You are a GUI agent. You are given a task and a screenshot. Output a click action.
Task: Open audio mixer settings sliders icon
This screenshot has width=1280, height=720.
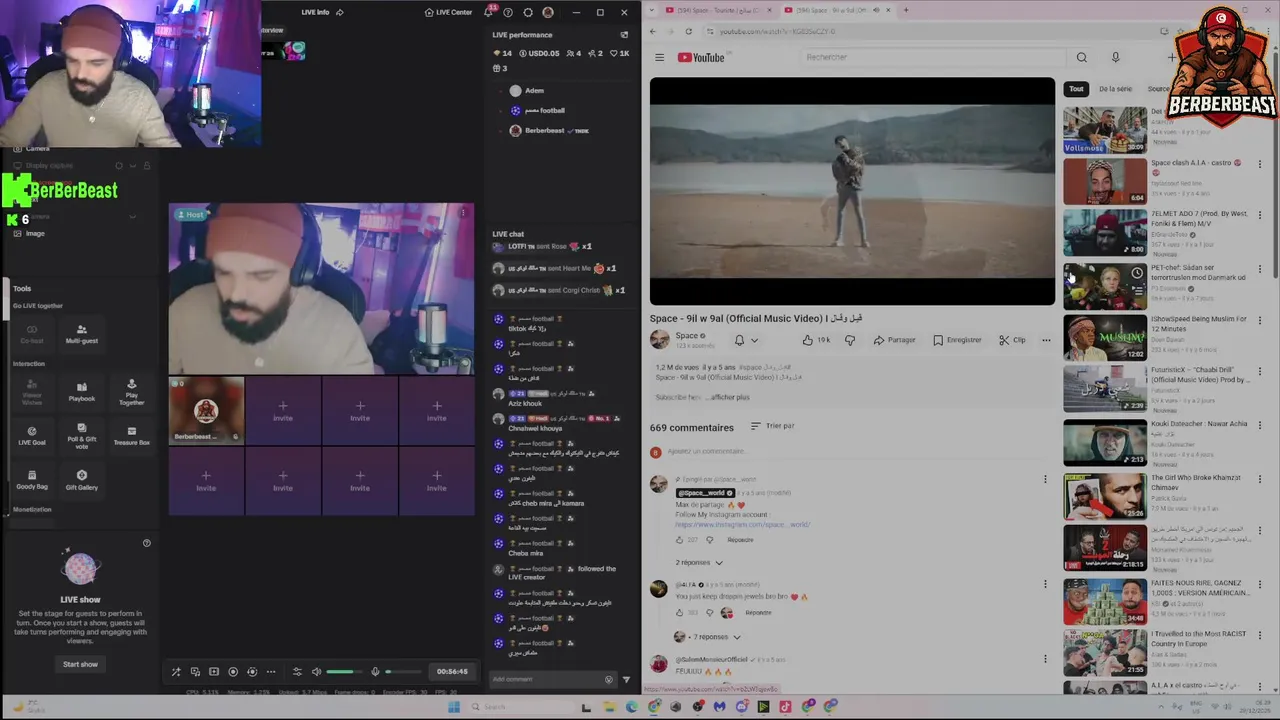(x=297, y=672)
